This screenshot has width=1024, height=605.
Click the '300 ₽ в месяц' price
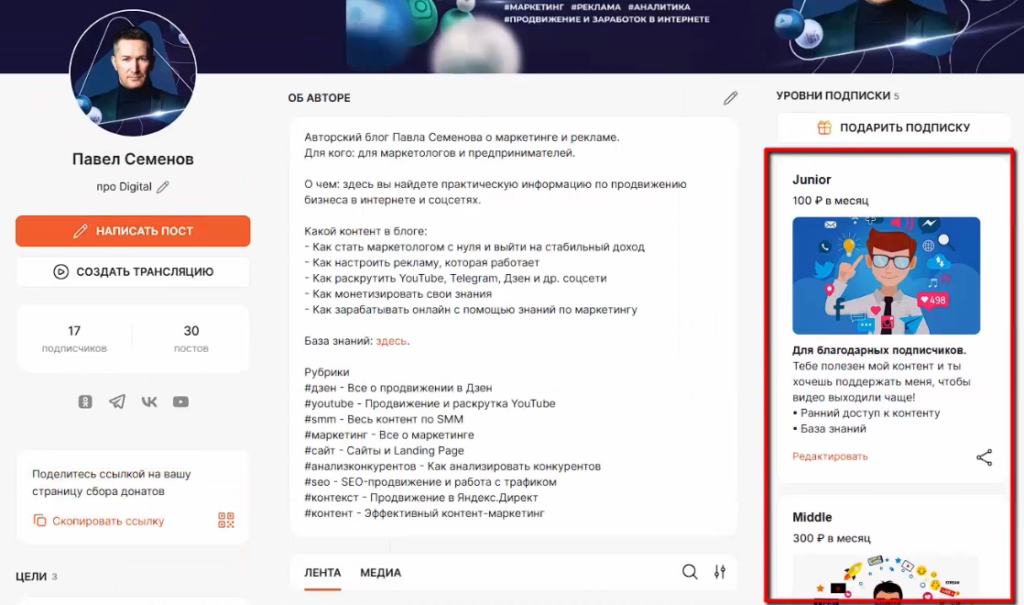(831, 538)
